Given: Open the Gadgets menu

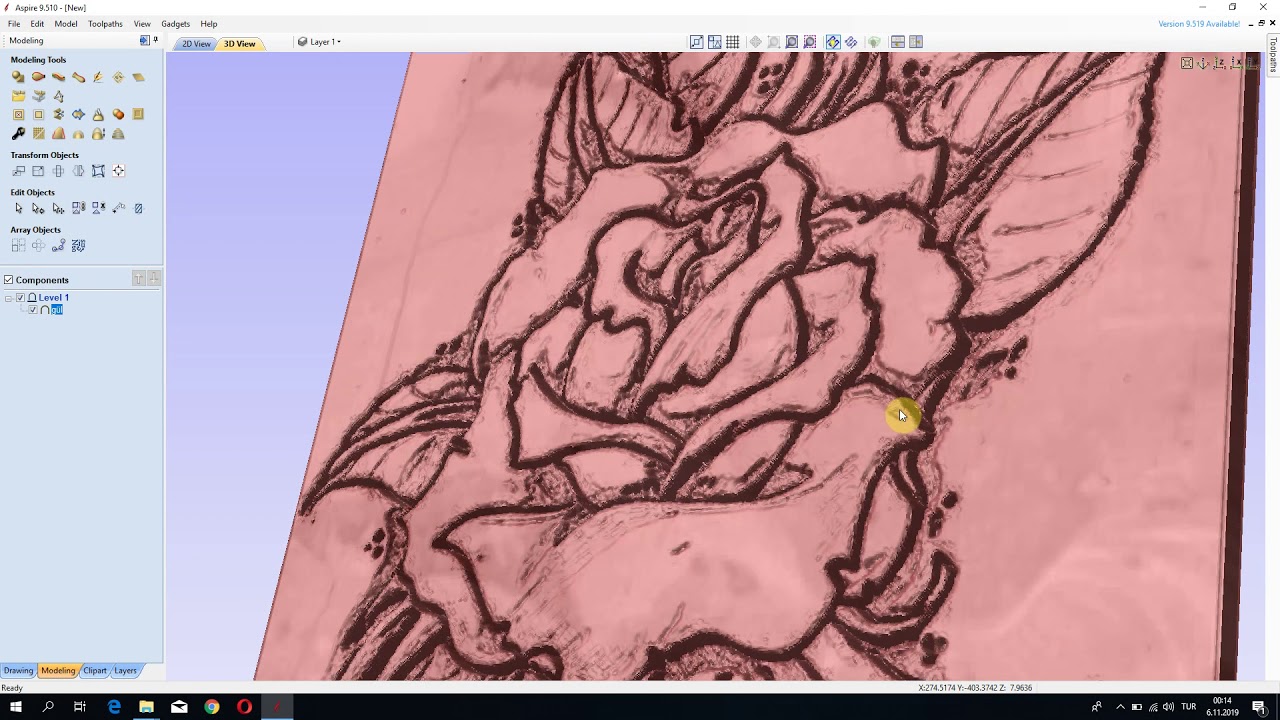Looking at the screenshot, I should click(x=176, y=24).
